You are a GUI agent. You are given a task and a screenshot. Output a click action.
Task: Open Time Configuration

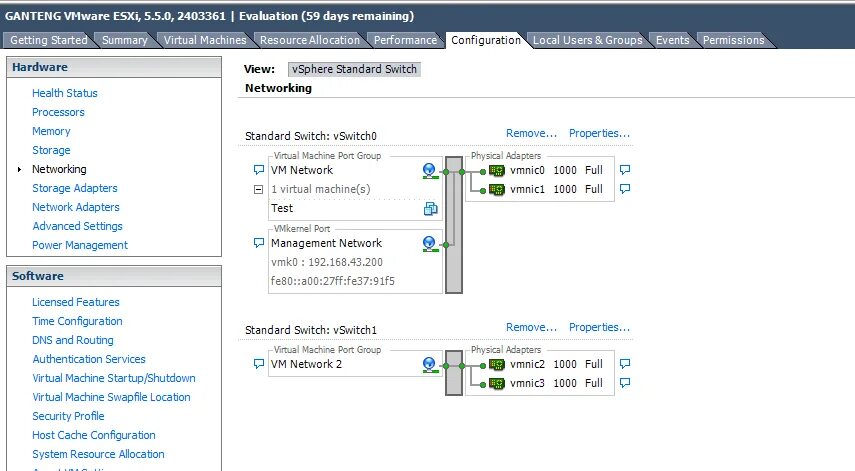coord(77,322)
